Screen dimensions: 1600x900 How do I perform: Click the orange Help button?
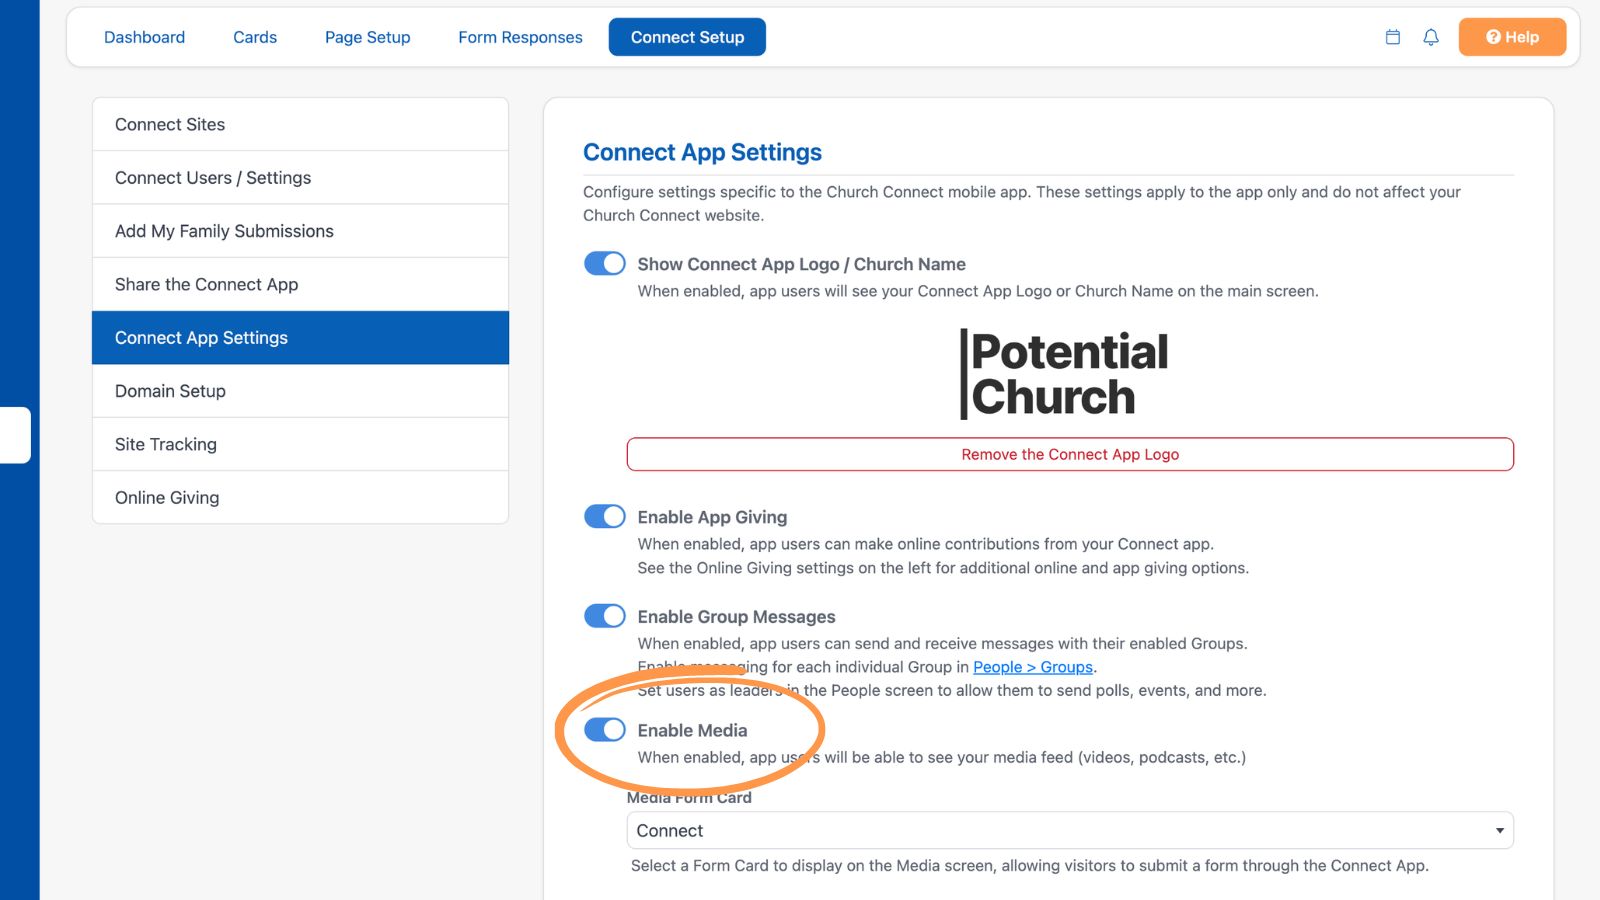(1512, 37)
